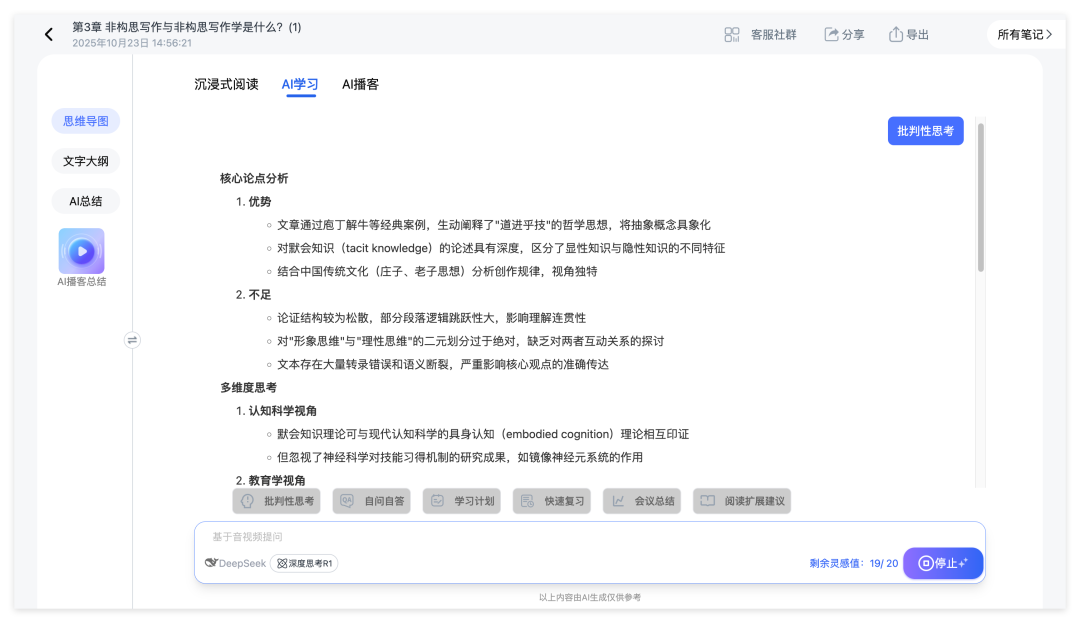Click the back arrow at top left
This screenshot has width=1080, height=623.
click(48, 33)
